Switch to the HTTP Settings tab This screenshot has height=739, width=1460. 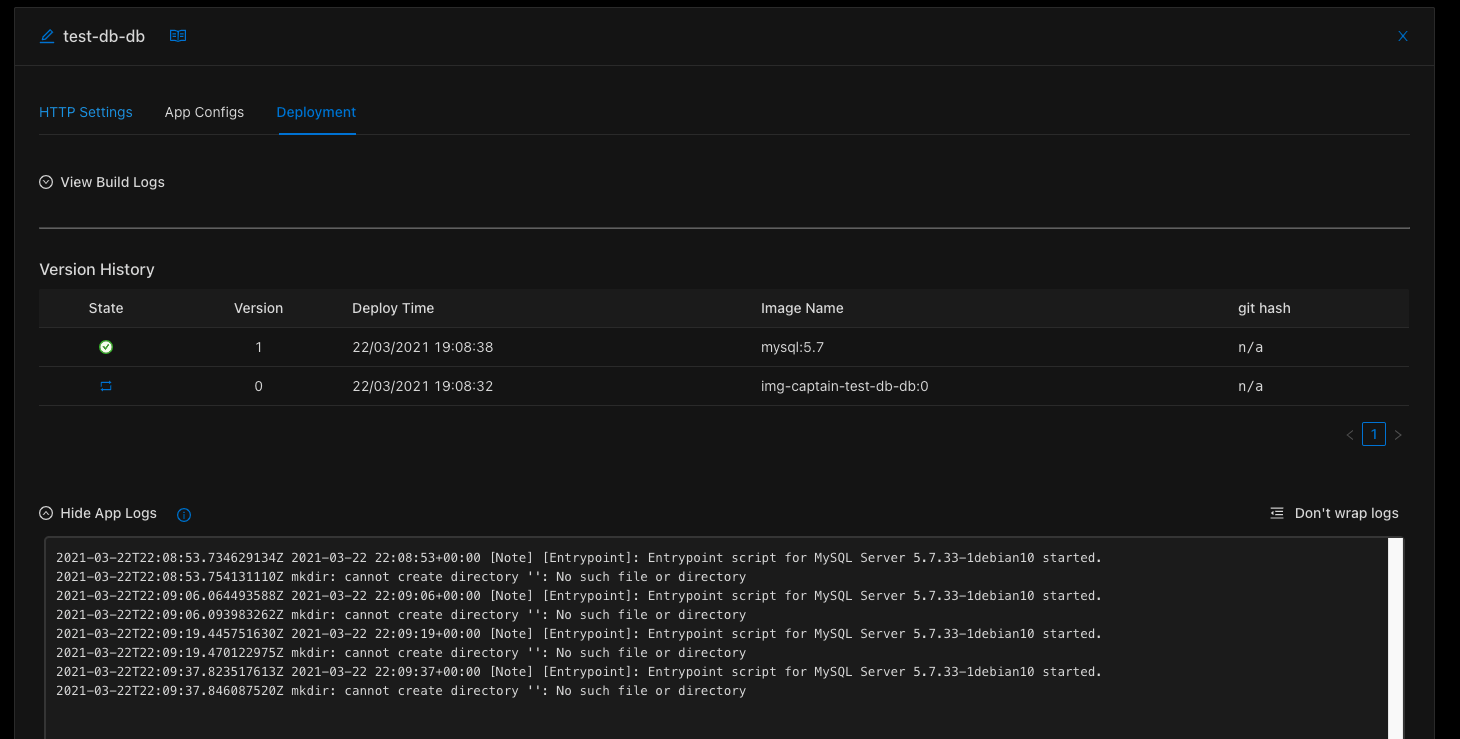pos(86,112)
